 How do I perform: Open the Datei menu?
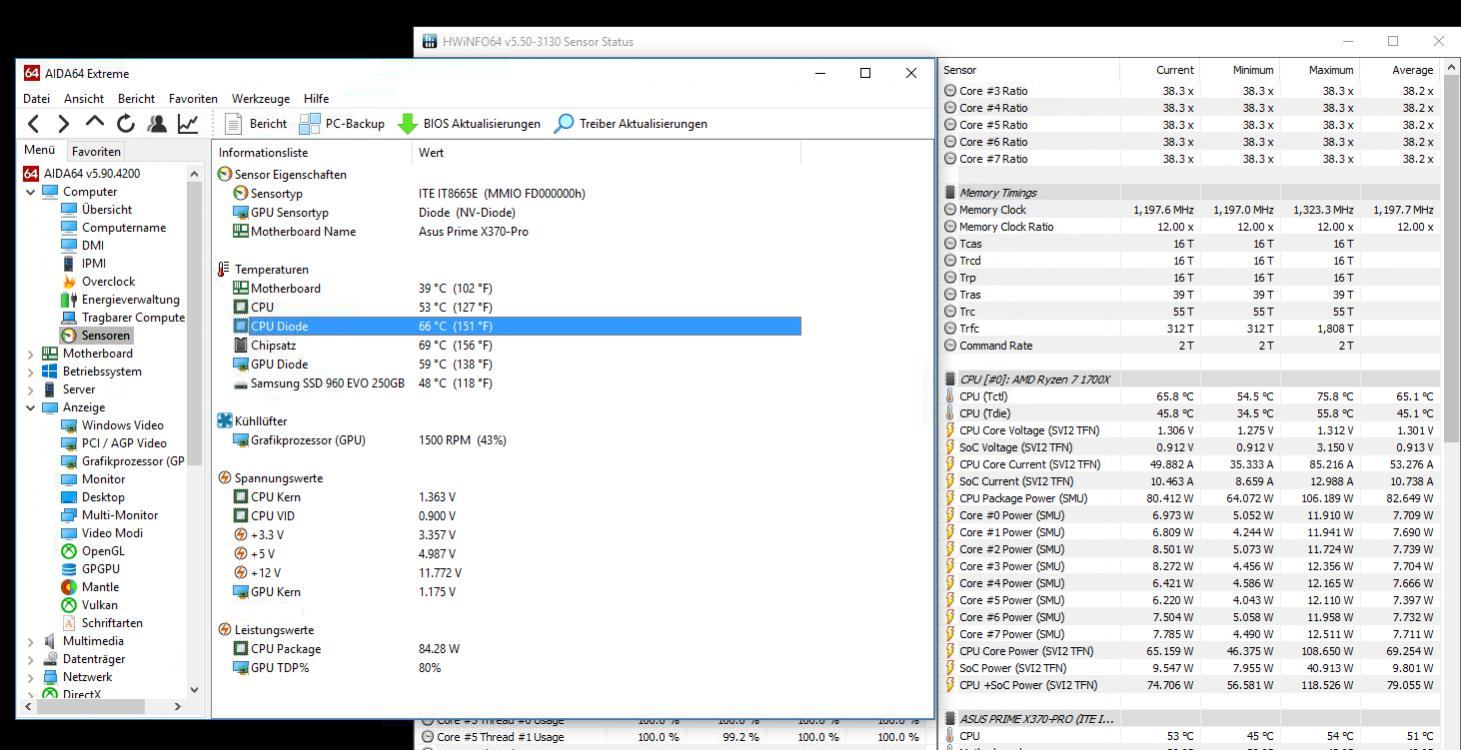pos(36,99)
